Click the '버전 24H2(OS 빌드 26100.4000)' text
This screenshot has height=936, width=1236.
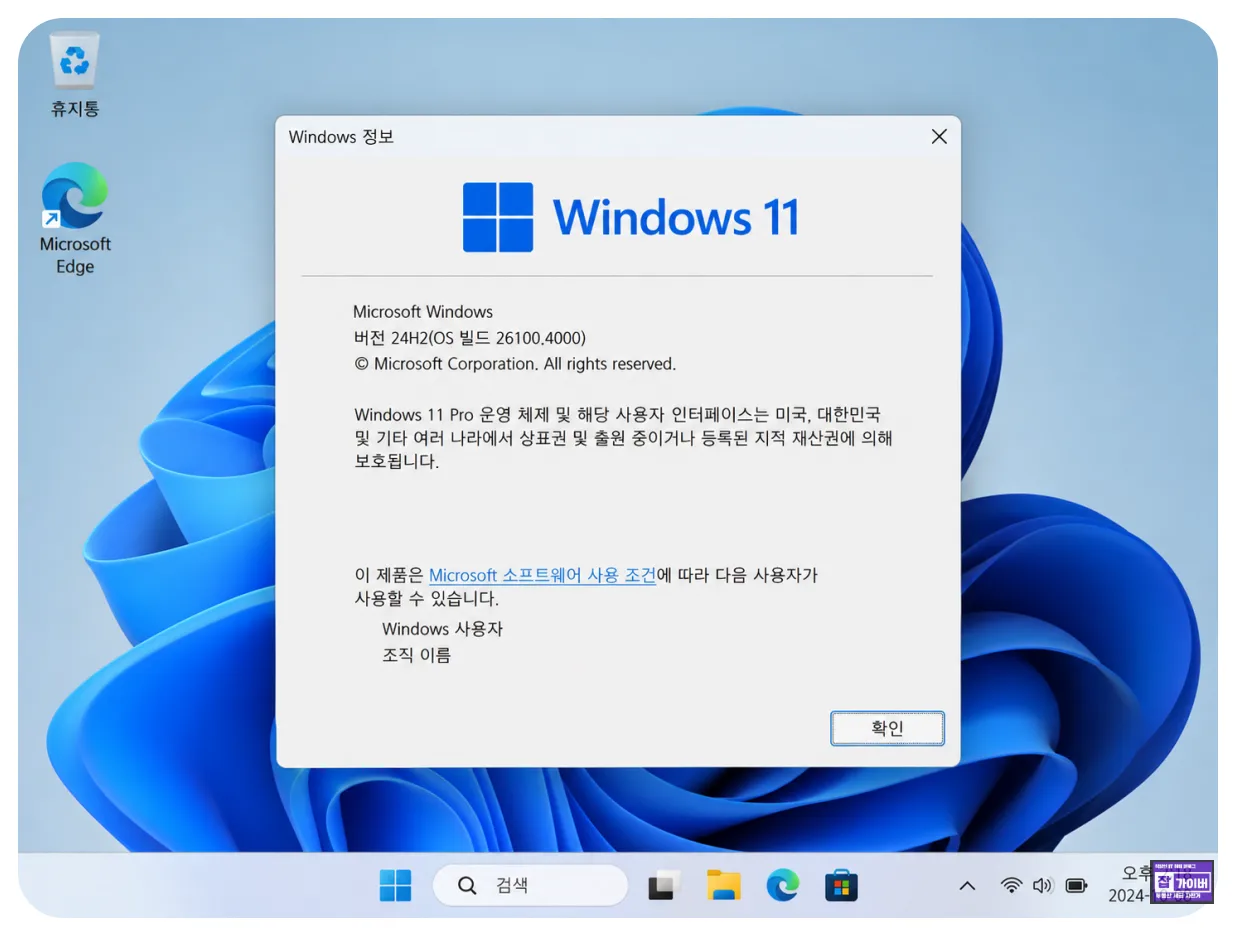[469, 338]
